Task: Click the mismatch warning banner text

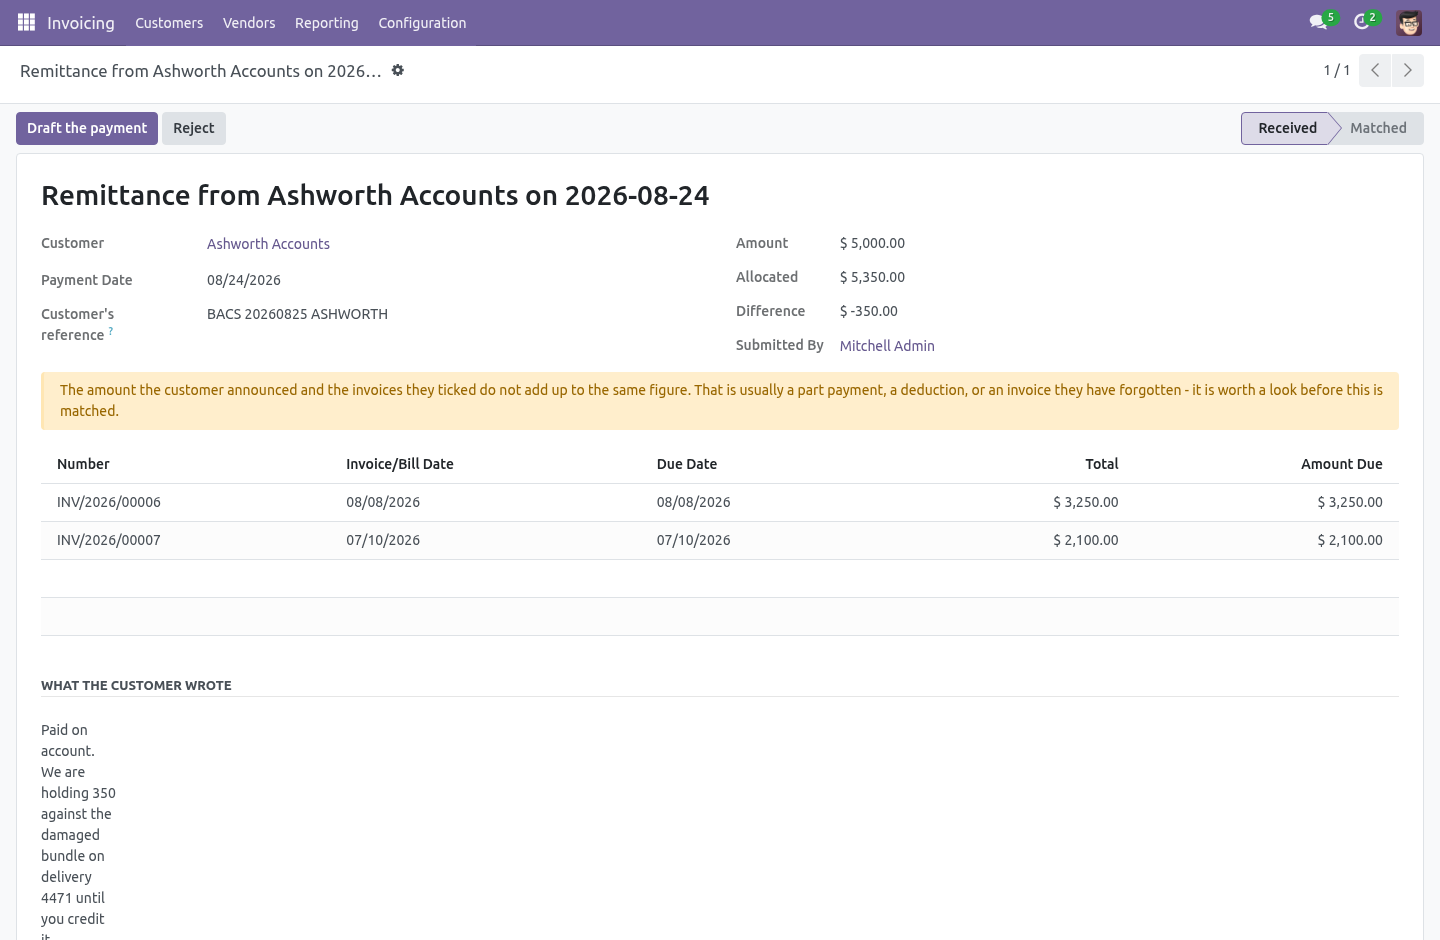Action: click(720, 400)
